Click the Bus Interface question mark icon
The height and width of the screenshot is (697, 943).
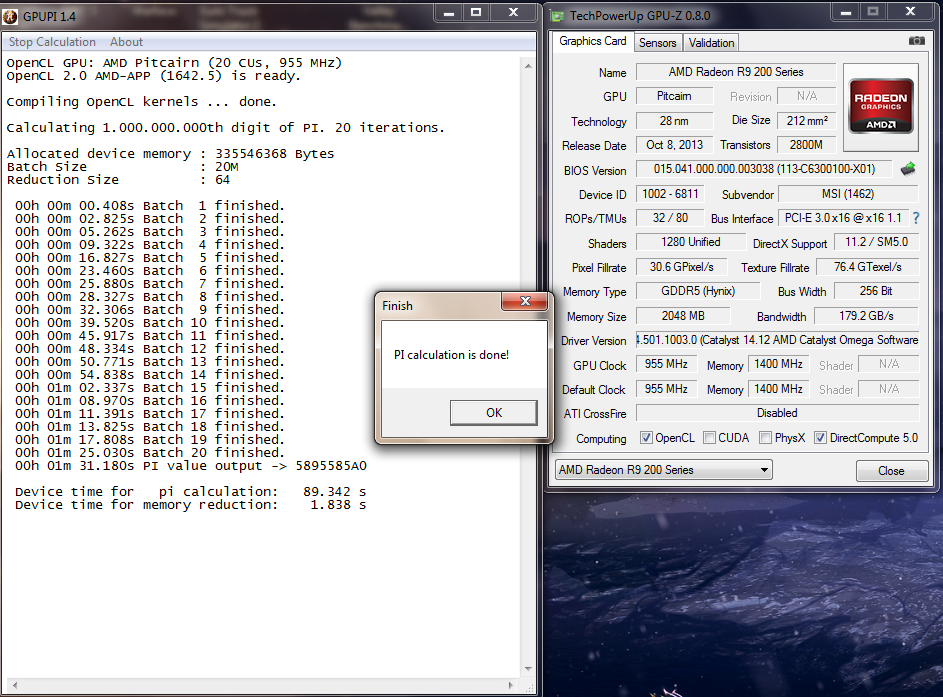click(x=915, y=218)
